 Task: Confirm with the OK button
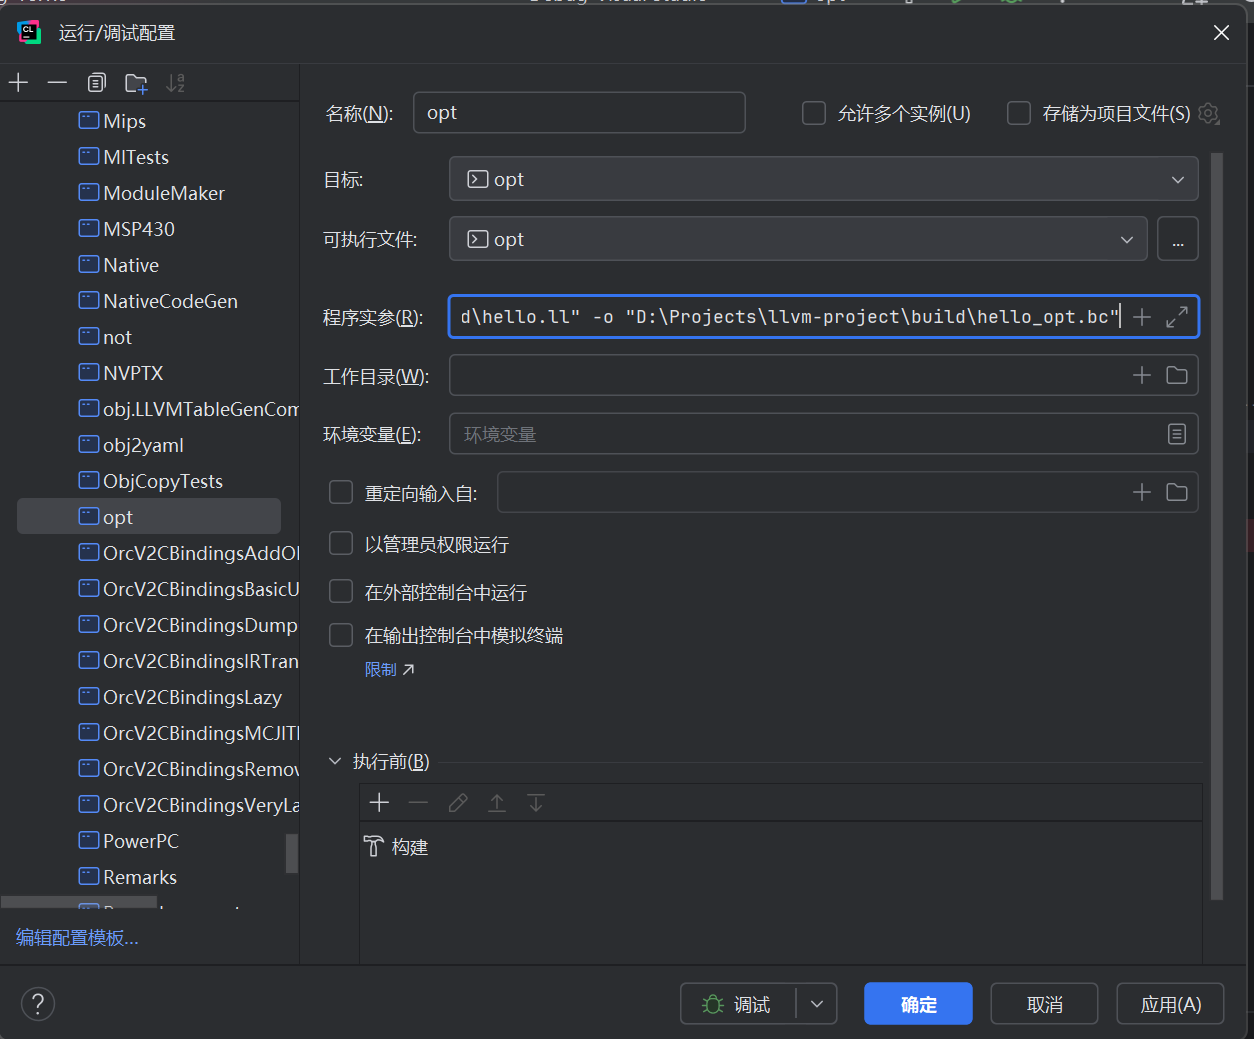coord(918,1004)
